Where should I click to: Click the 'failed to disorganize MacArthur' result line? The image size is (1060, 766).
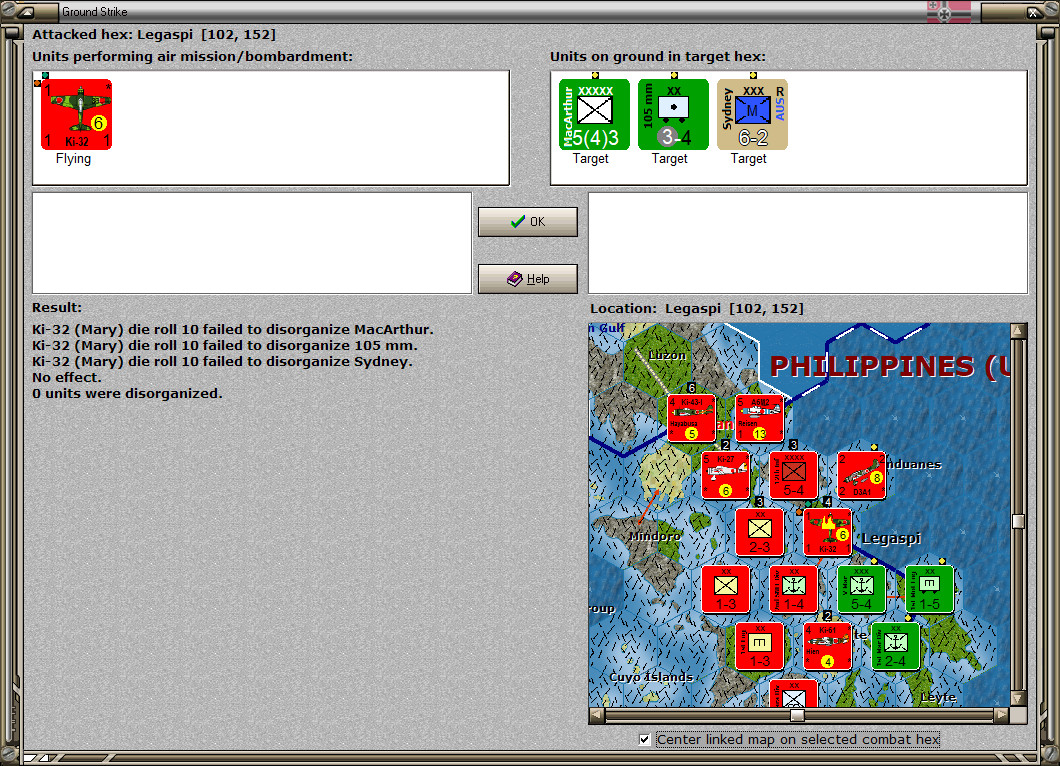[x=233, y=330]
